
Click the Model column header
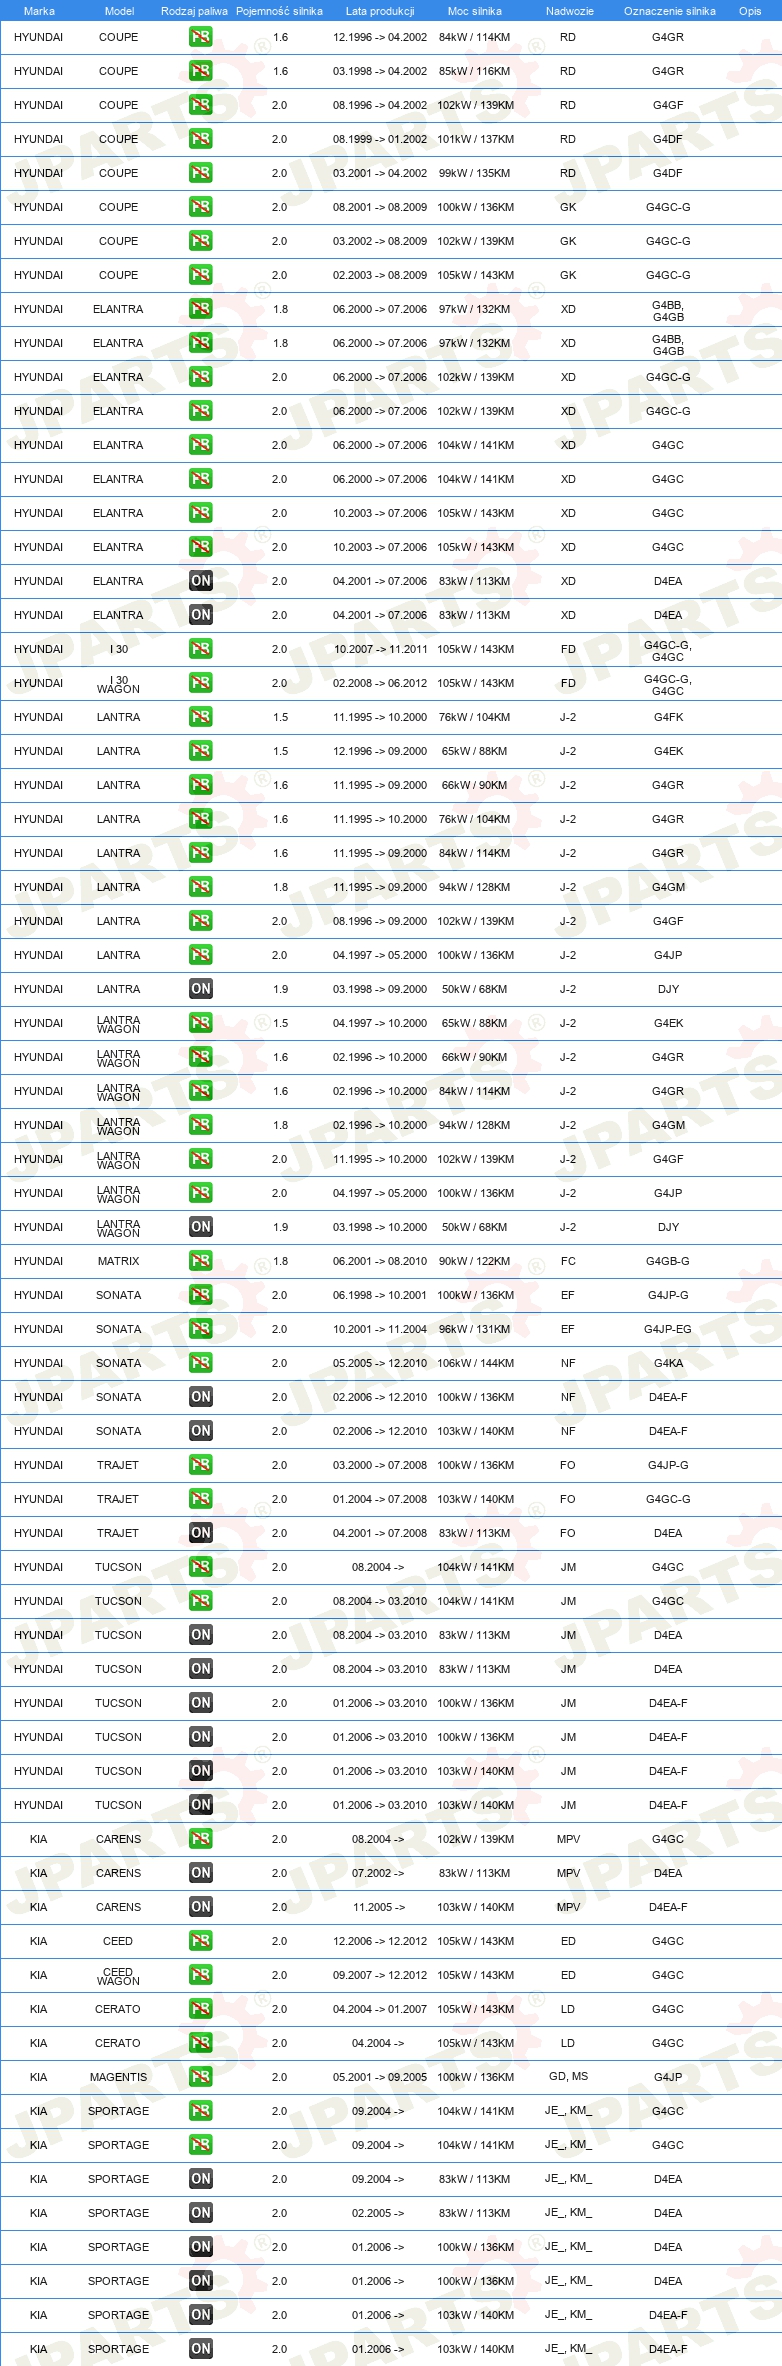click(119, 11)
